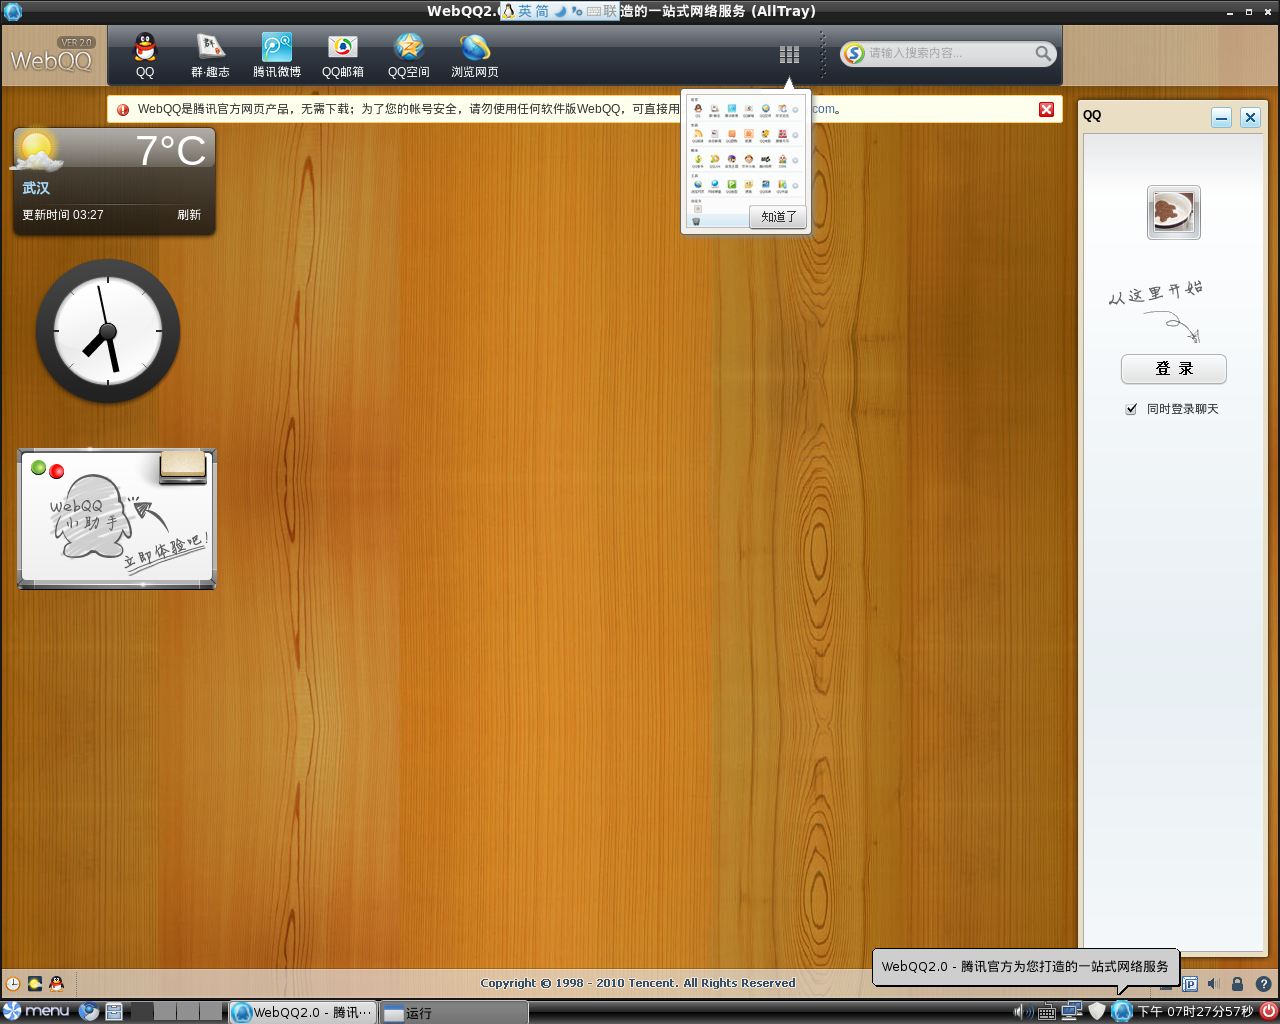Click the moon half-width toggle in input bar
The width and height of the screenshot is (1280, 1024).
560,11
